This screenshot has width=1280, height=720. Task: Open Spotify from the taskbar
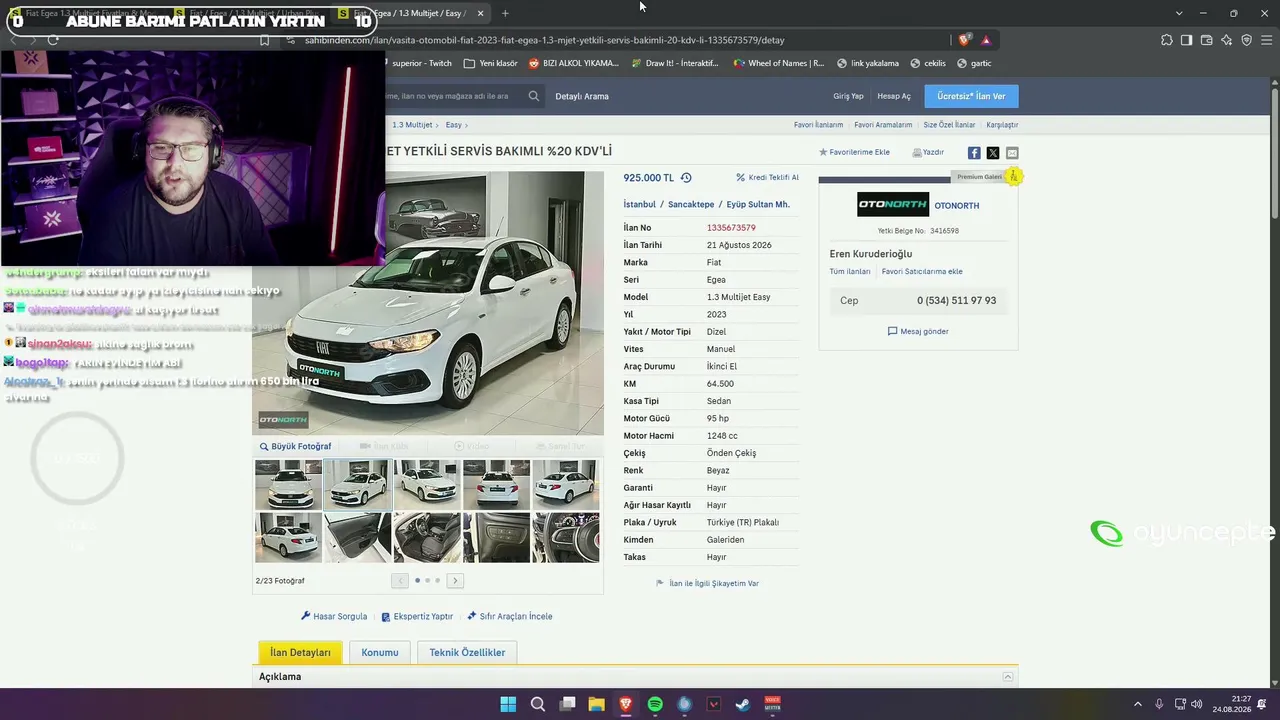(x=655, y=704)
